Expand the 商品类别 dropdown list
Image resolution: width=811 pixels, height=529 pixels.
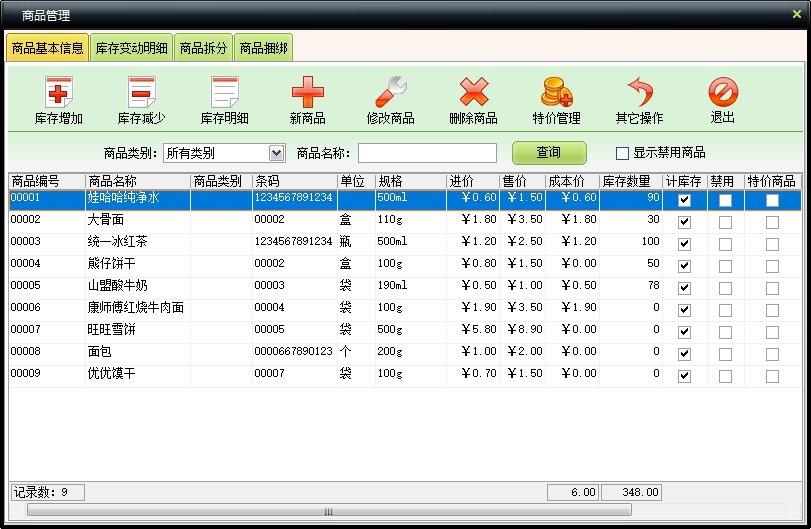pos(277,153)
